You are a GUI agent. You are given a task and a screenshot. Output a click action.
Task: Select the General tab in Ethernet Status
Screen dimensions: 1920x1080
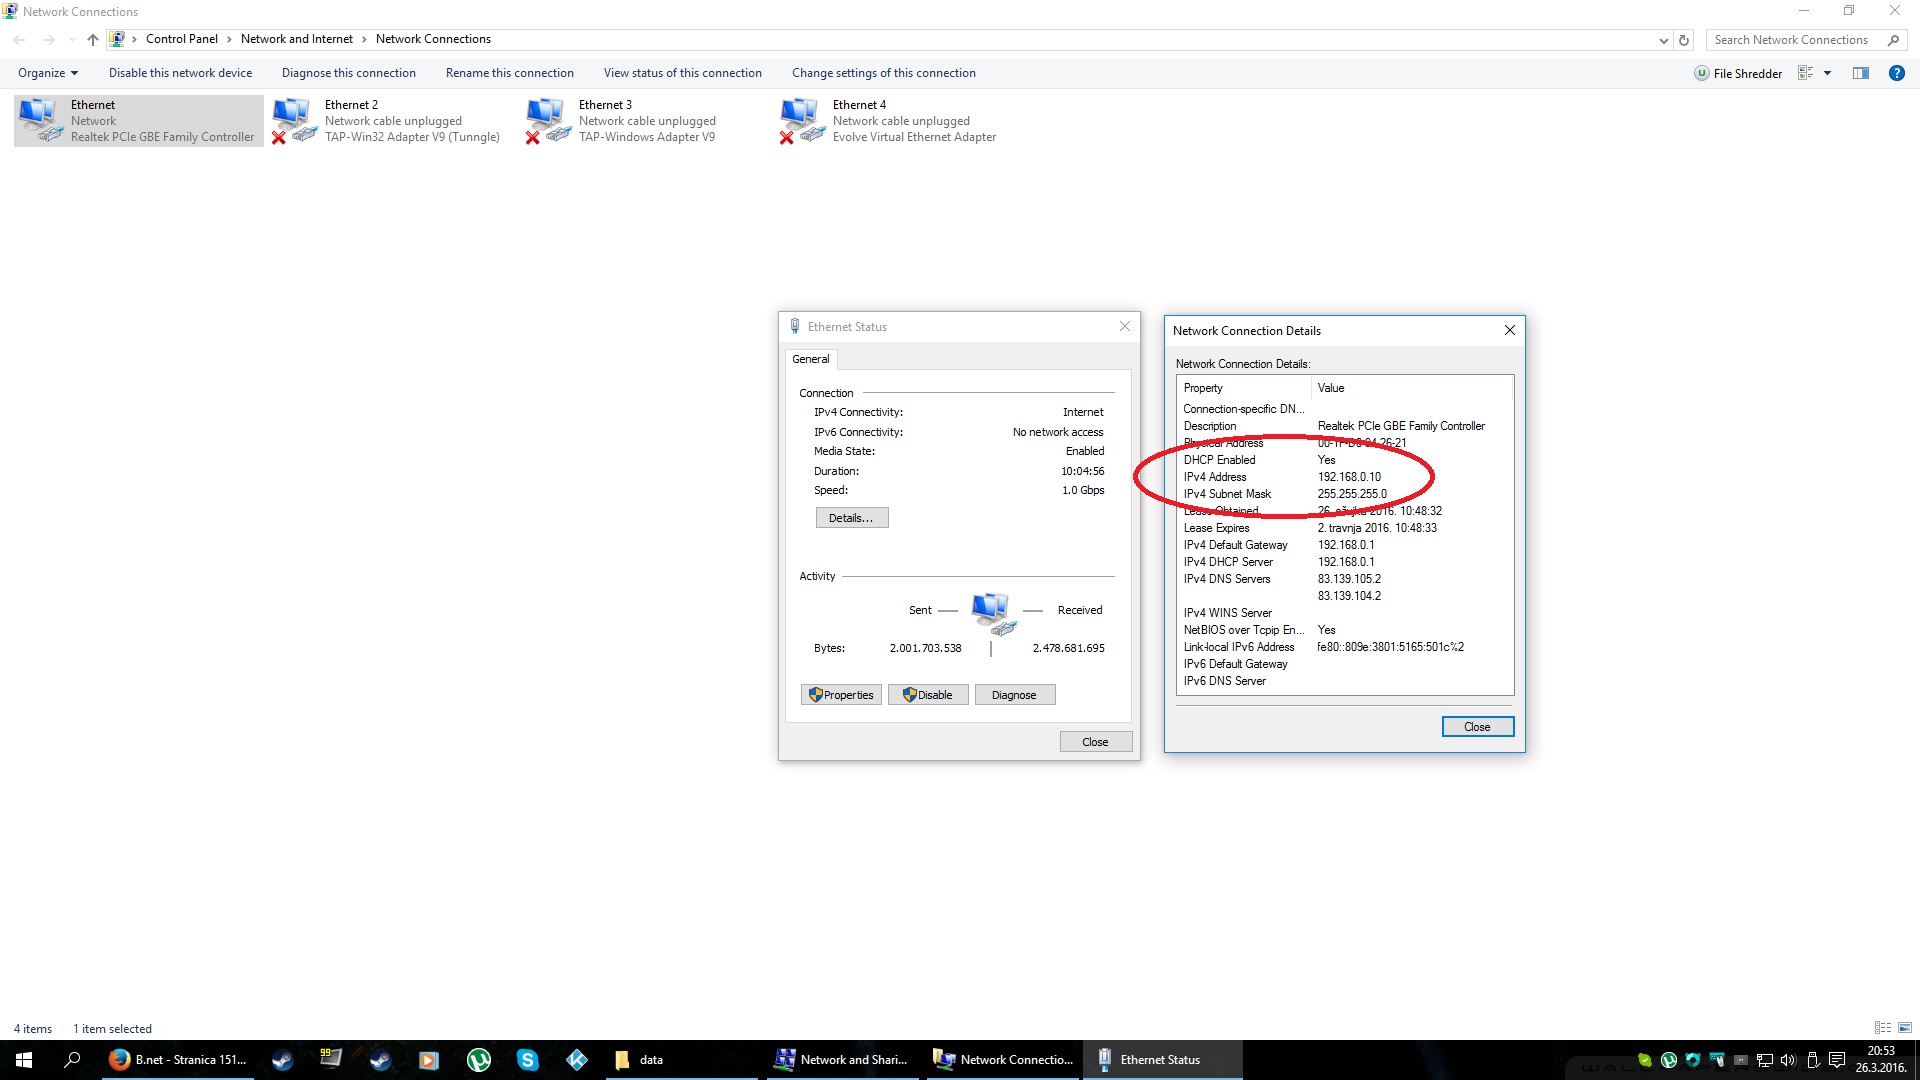810,359
